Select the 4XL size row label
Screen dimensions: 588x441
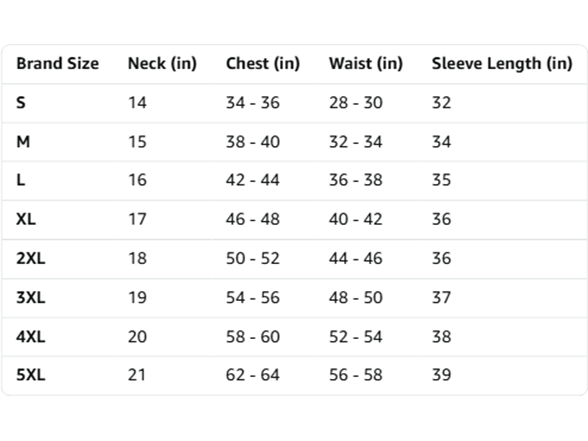[31, 336]
